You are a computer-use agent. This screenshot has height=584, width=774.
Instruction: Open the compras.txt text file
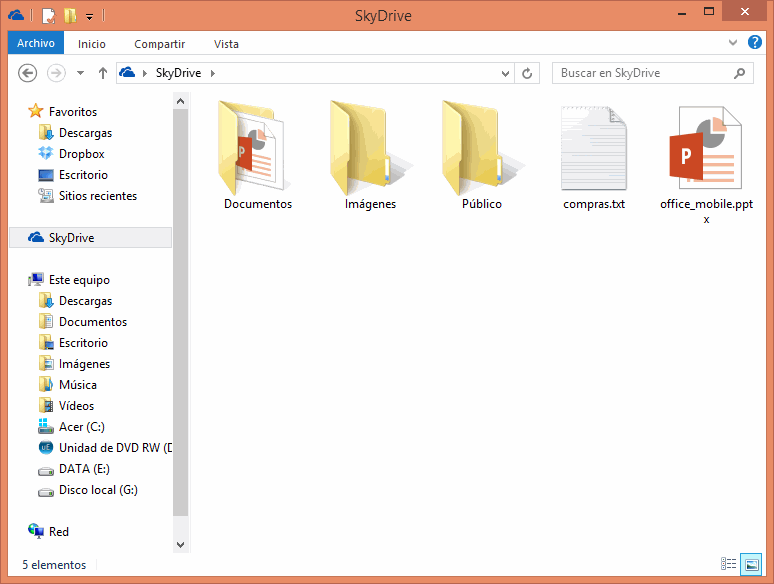click(x=593, y=148)
